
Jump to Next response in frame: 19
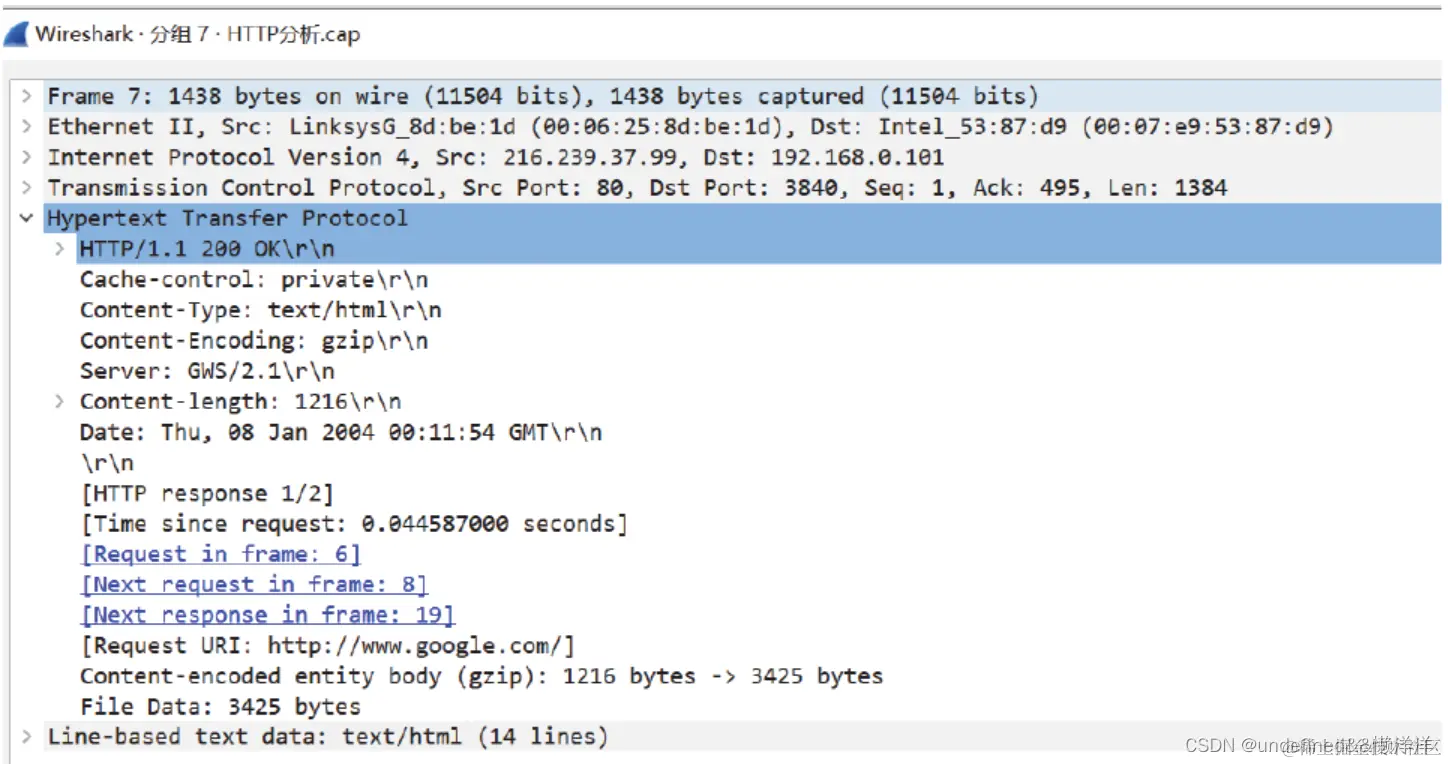click(267, 615)
